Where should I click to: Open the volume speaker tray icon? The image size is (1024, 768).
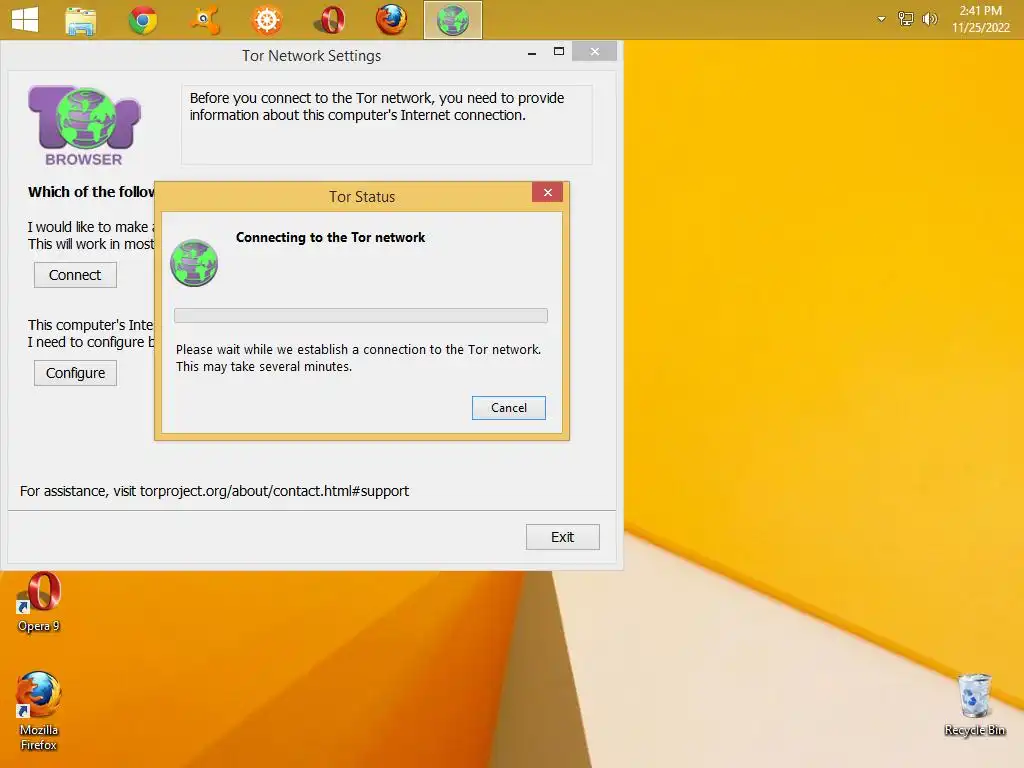929,19
